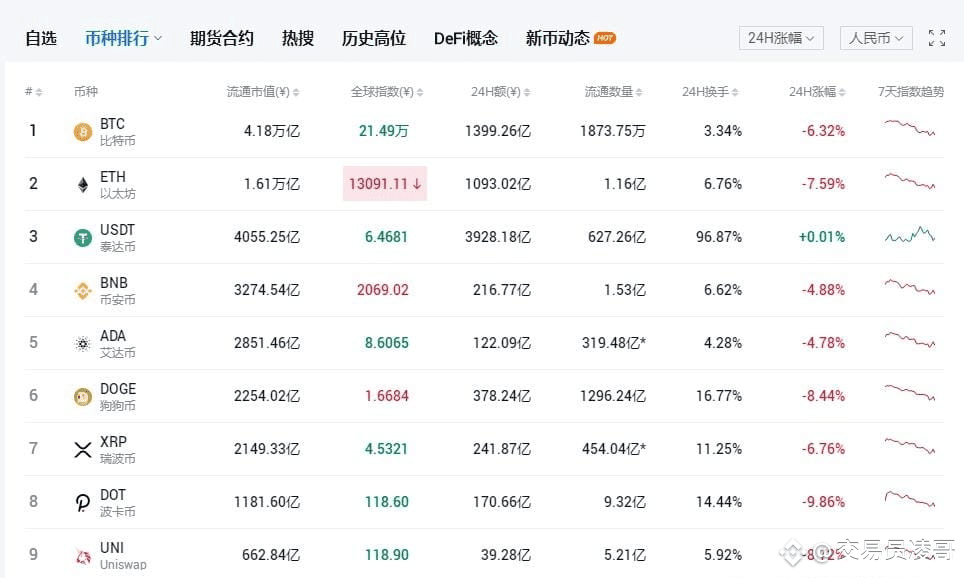964x578 pixels.
Task: Open the 24H涨幅 dropdown
Action: coord(781,39)
